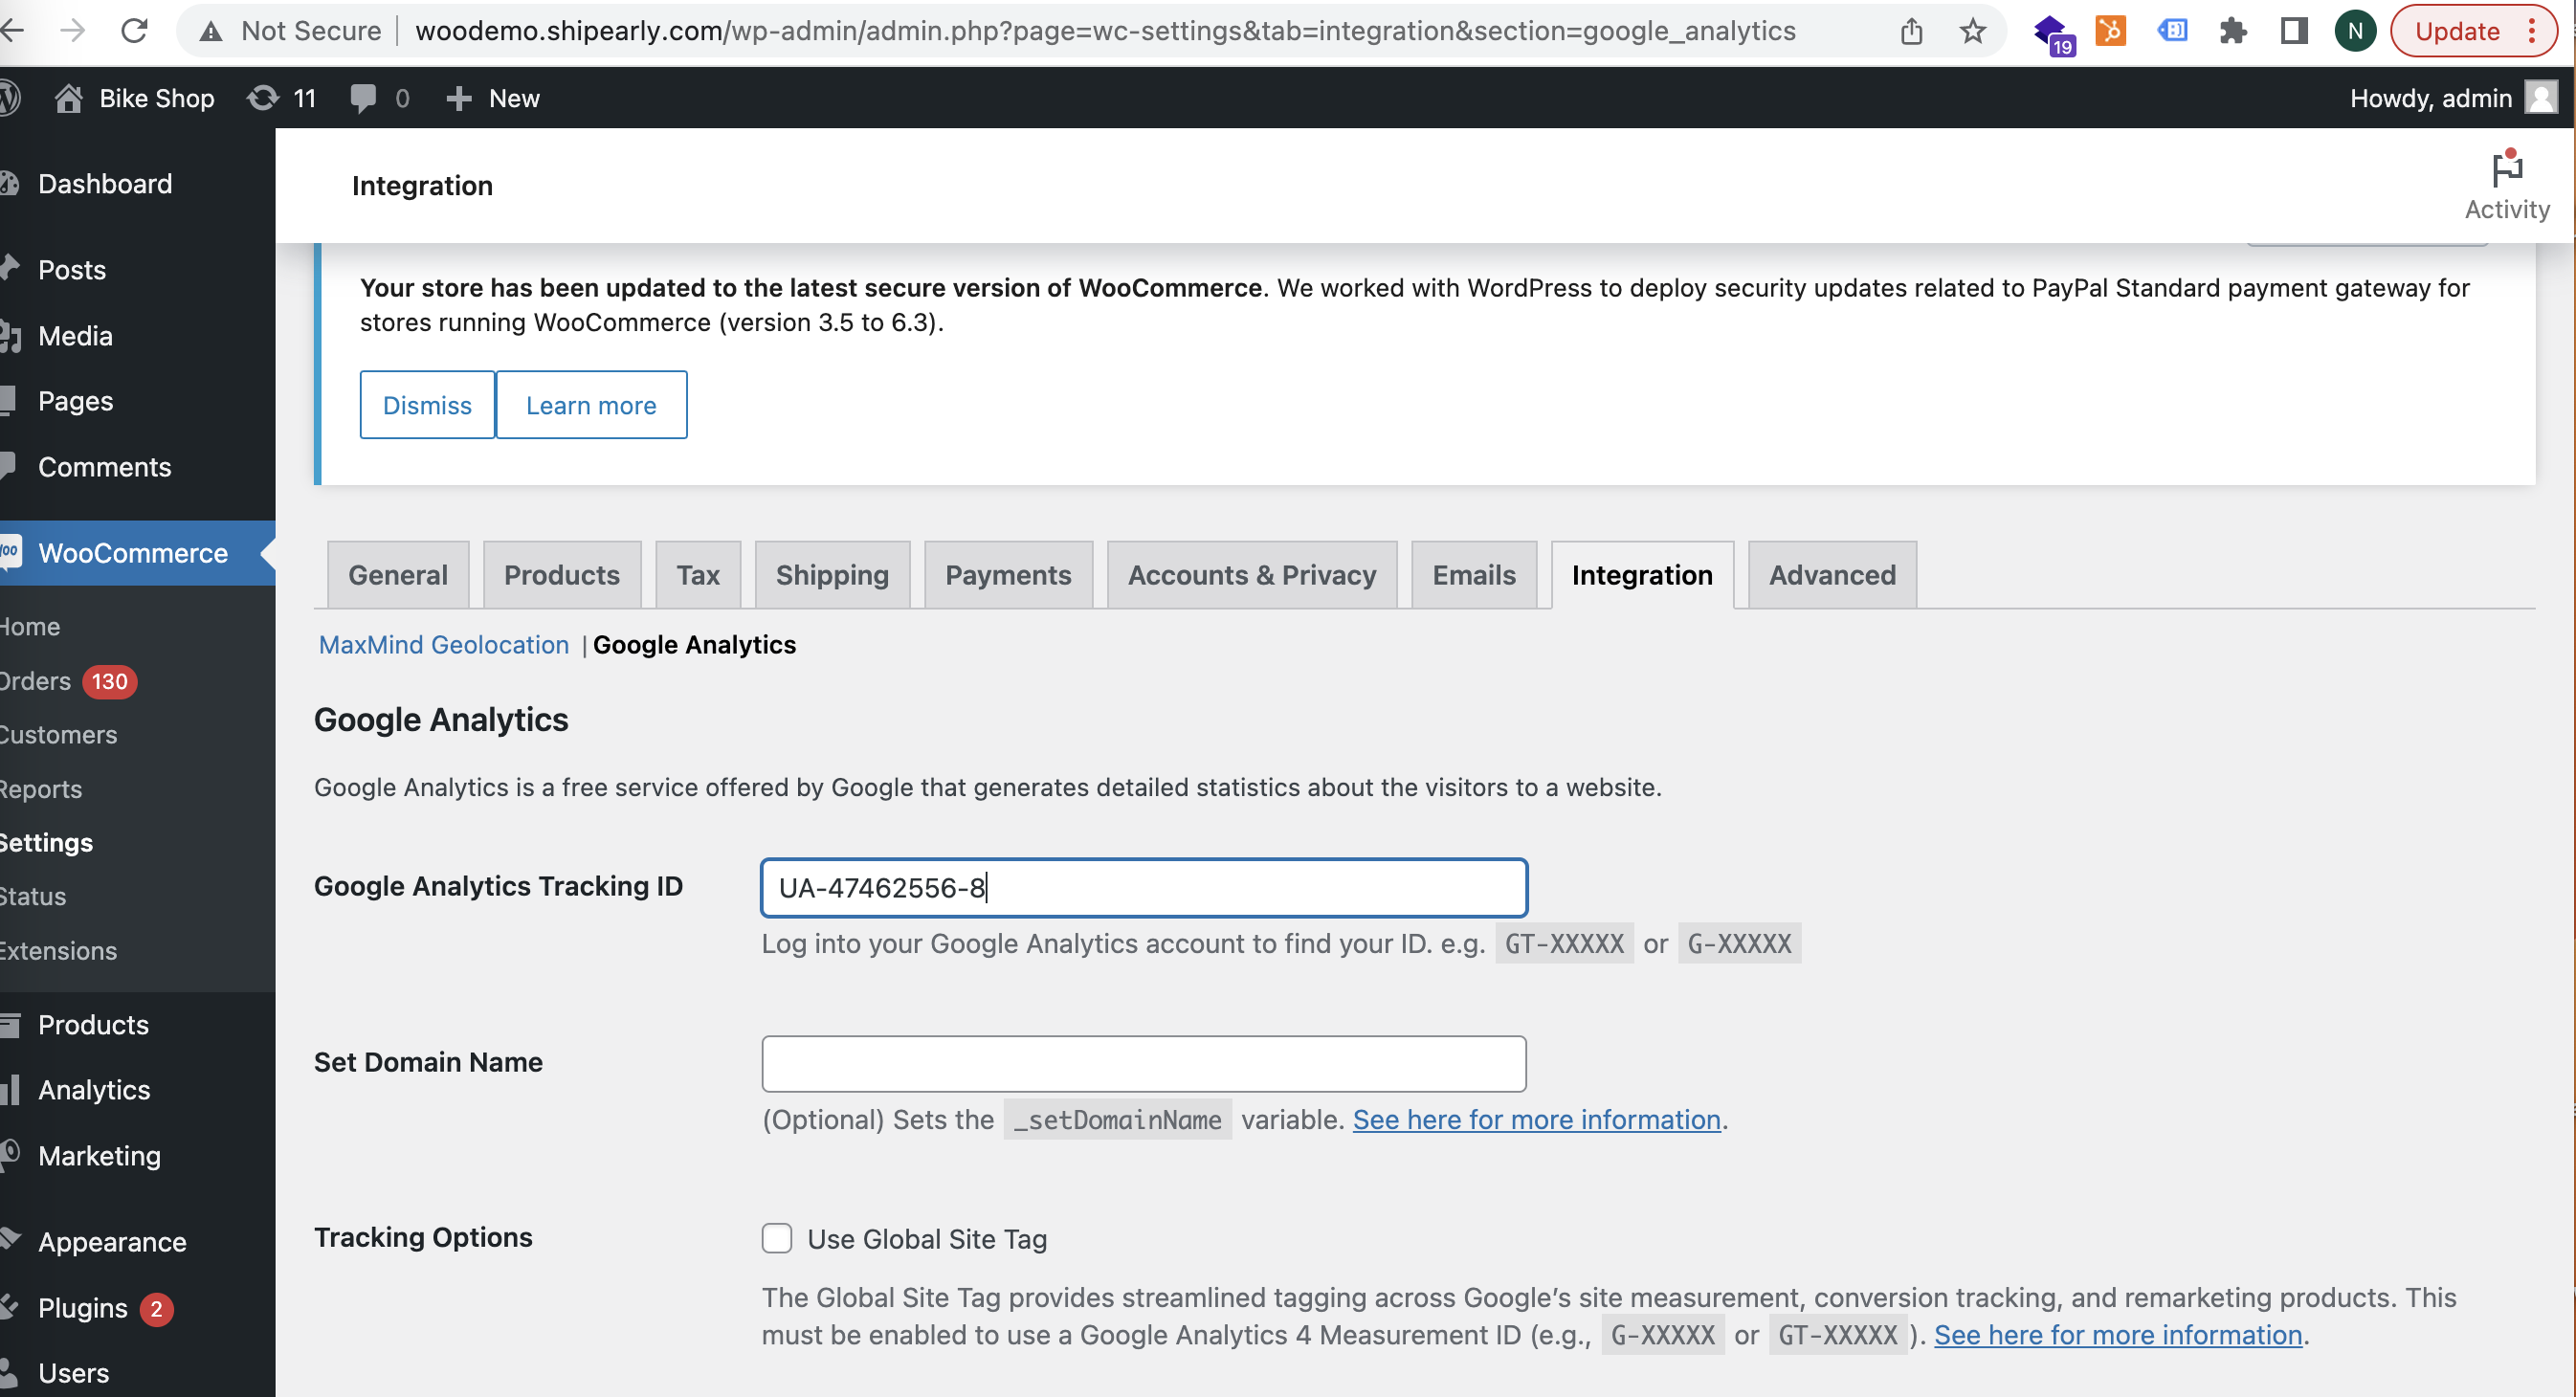Click the browser bookmark star icon
The width and height of the screenshot is (2576, 1397).
[1972, 31]
